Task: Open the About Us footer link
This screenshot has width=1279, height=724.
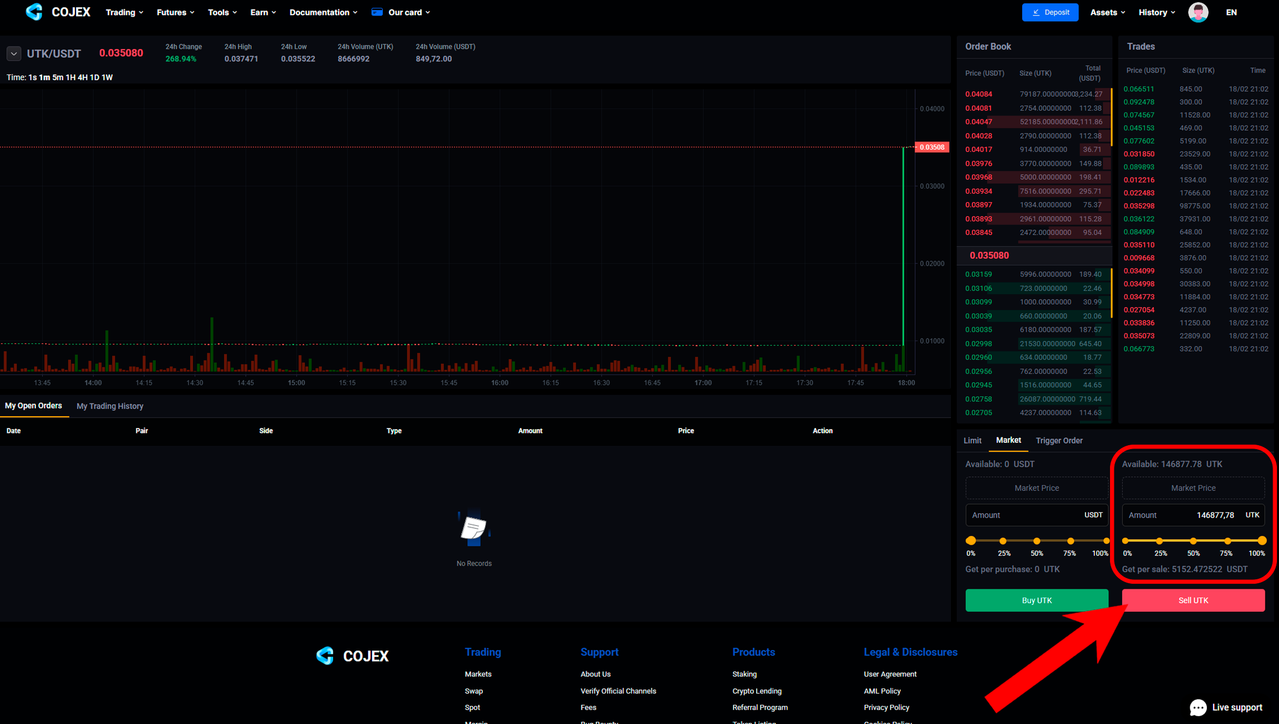Action: pyautogui.click(x=596, y=674)
